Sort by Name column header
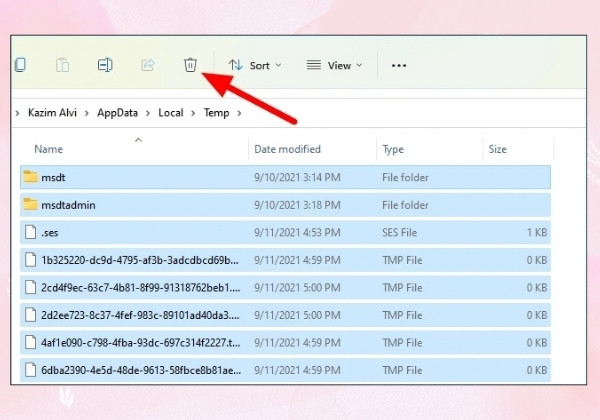The height and width of the screenshot is (420, 600). pos(49,149)
